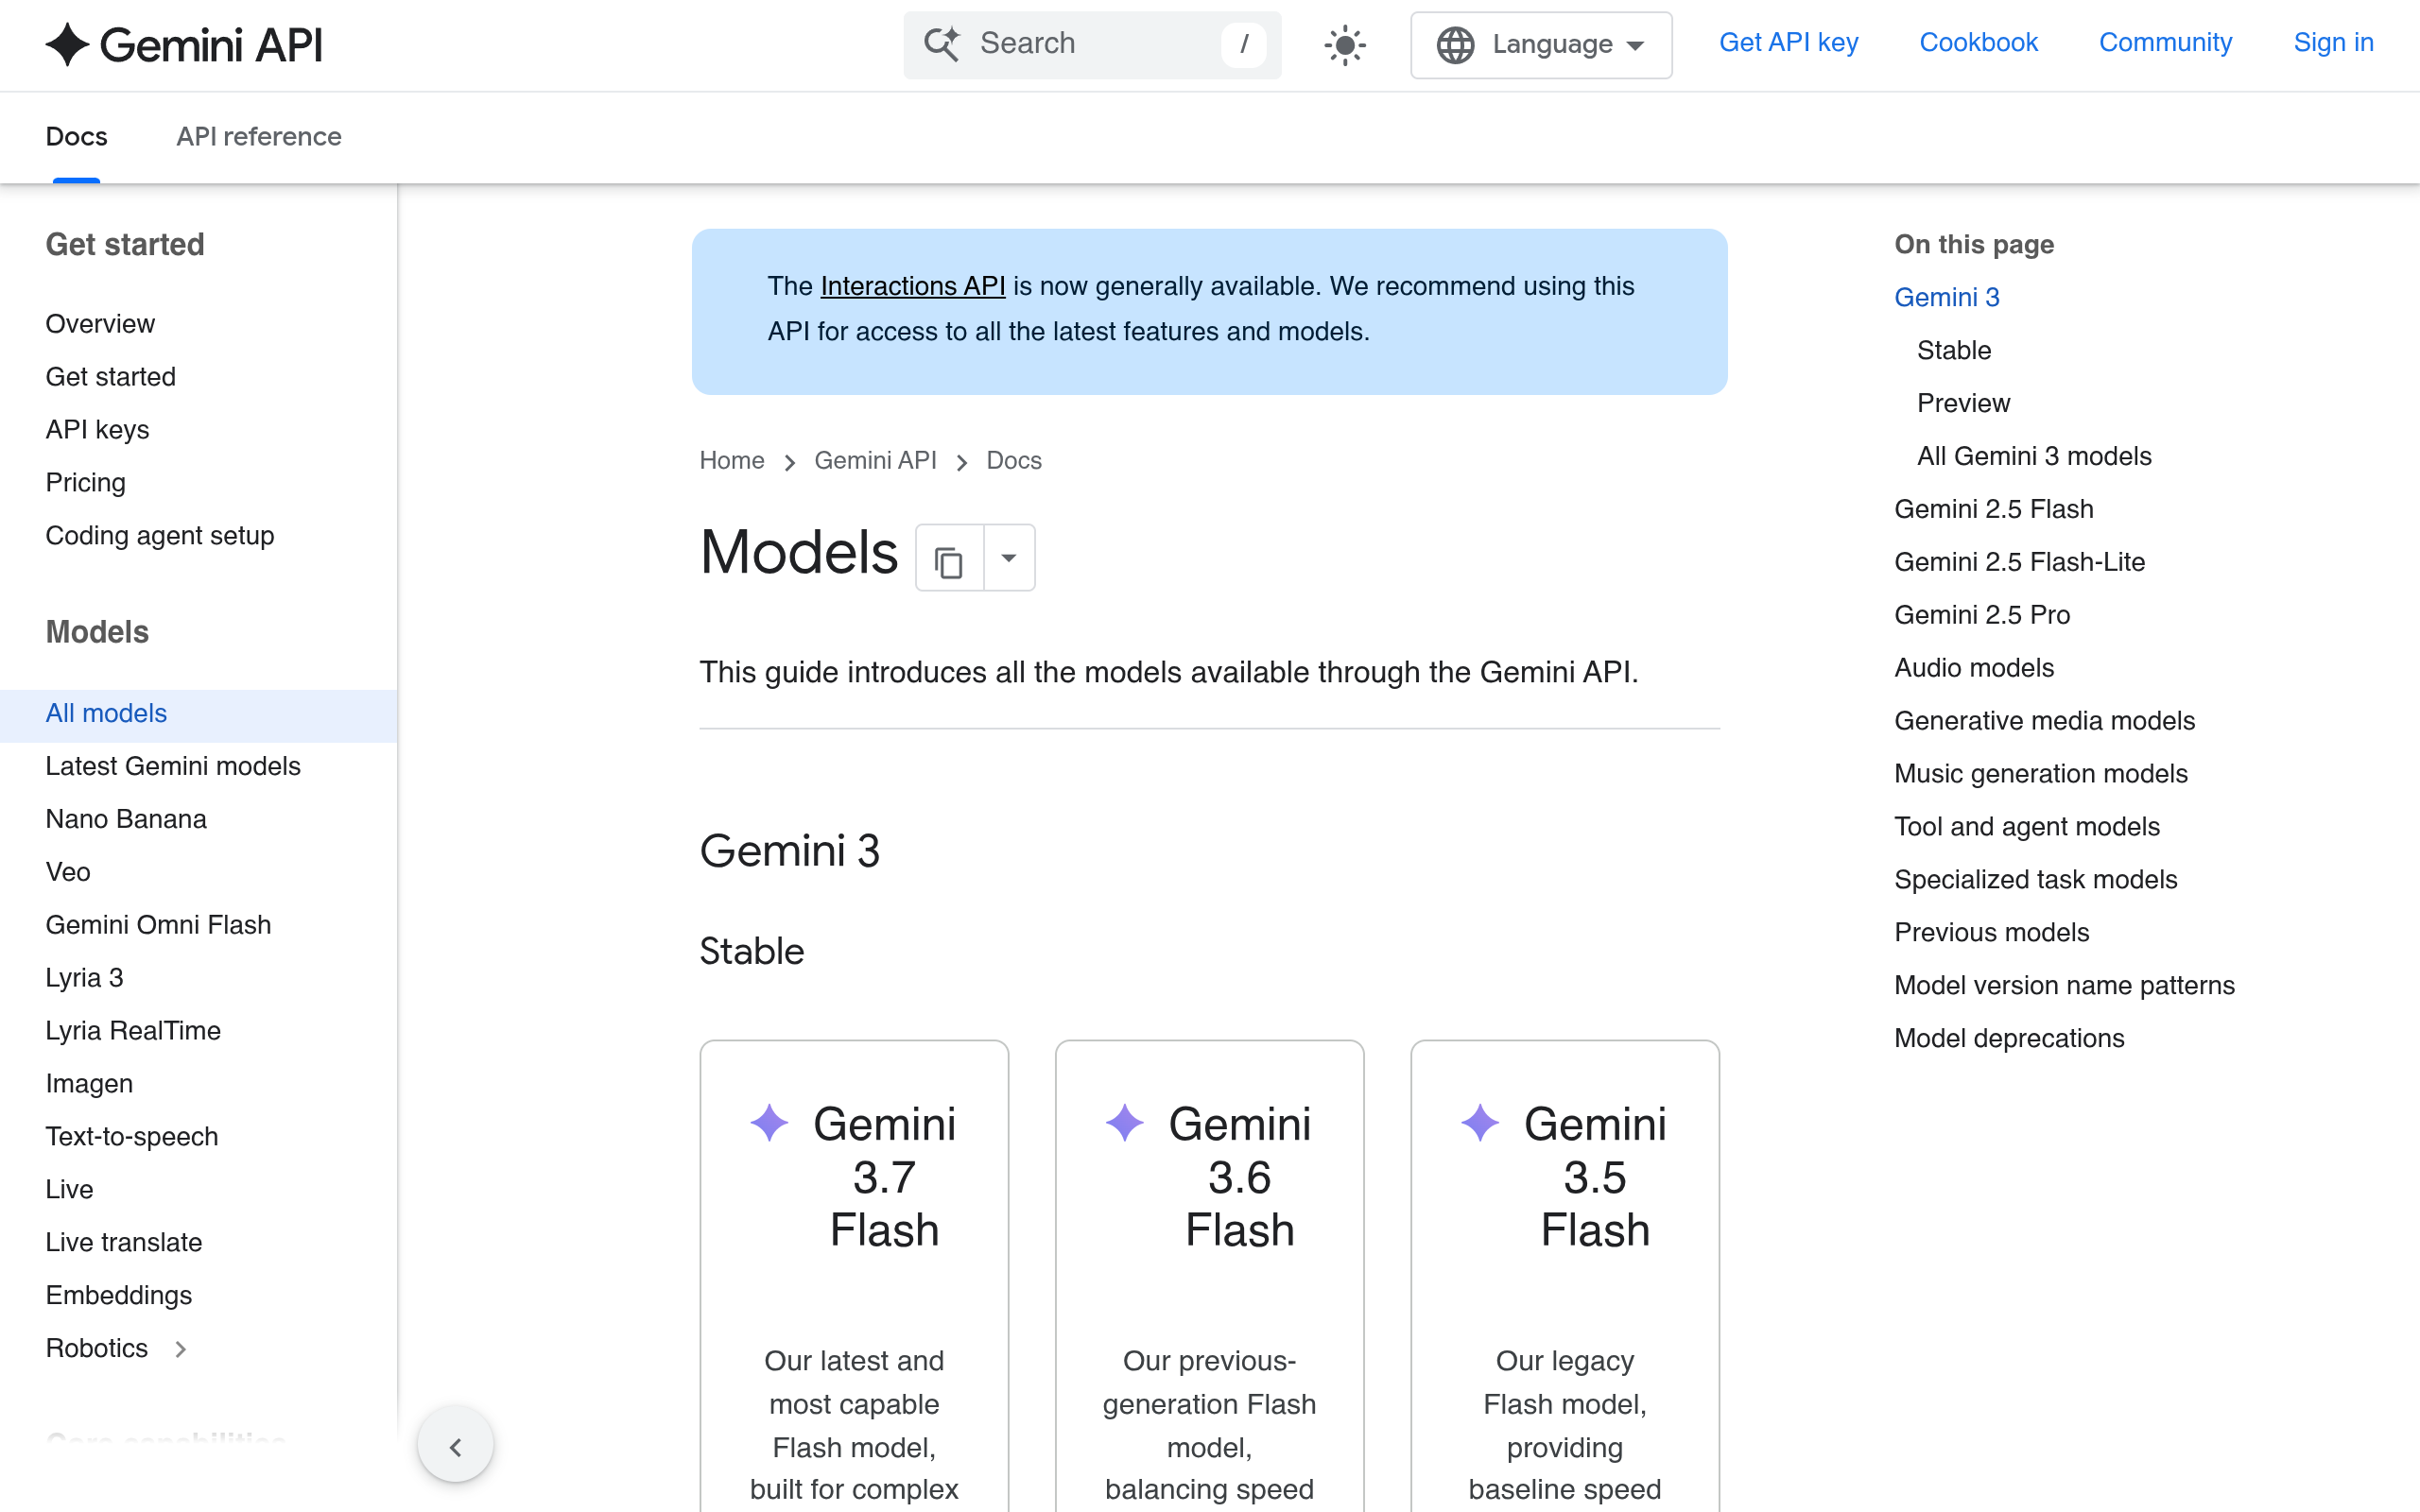The width and height of the screenshot is (2420, 1512).
Task: Open Latest Gemini models in sidebar
Action: tap(173, 767)
